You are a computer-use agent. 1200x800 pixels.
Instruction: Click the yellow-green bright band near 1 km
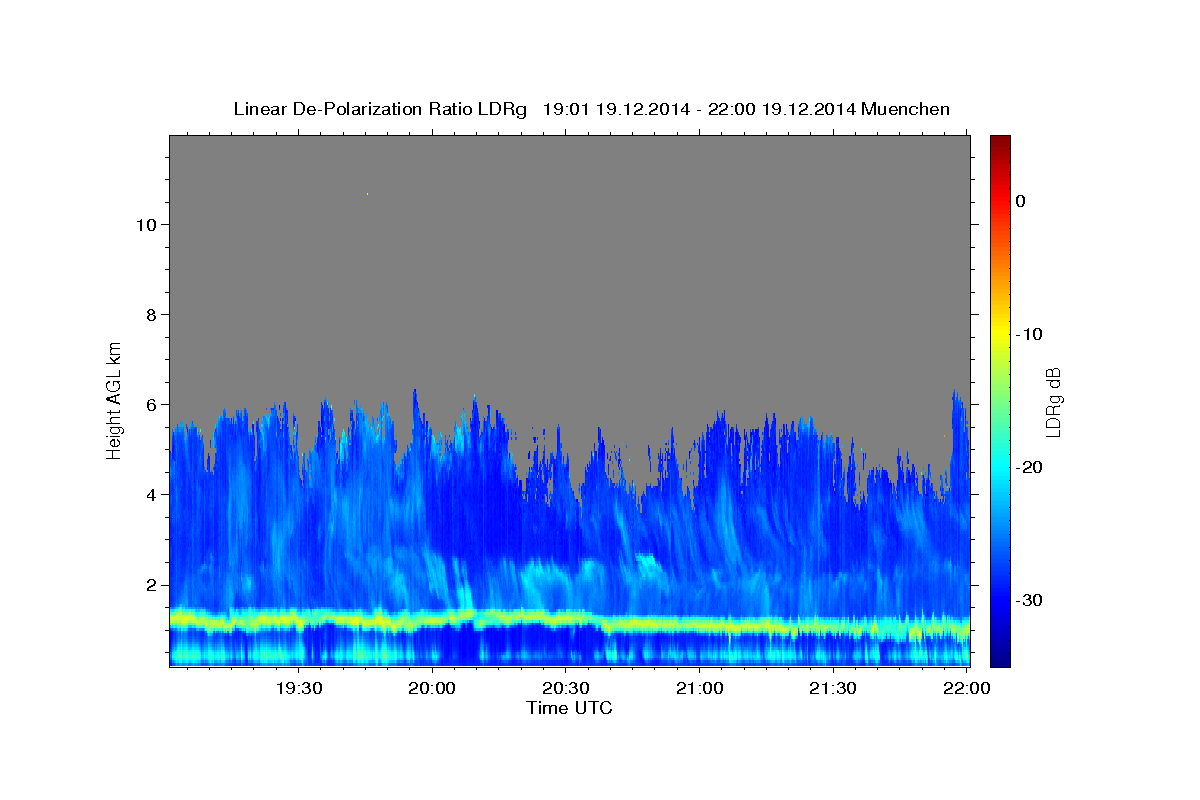click(x=569, y=622)
